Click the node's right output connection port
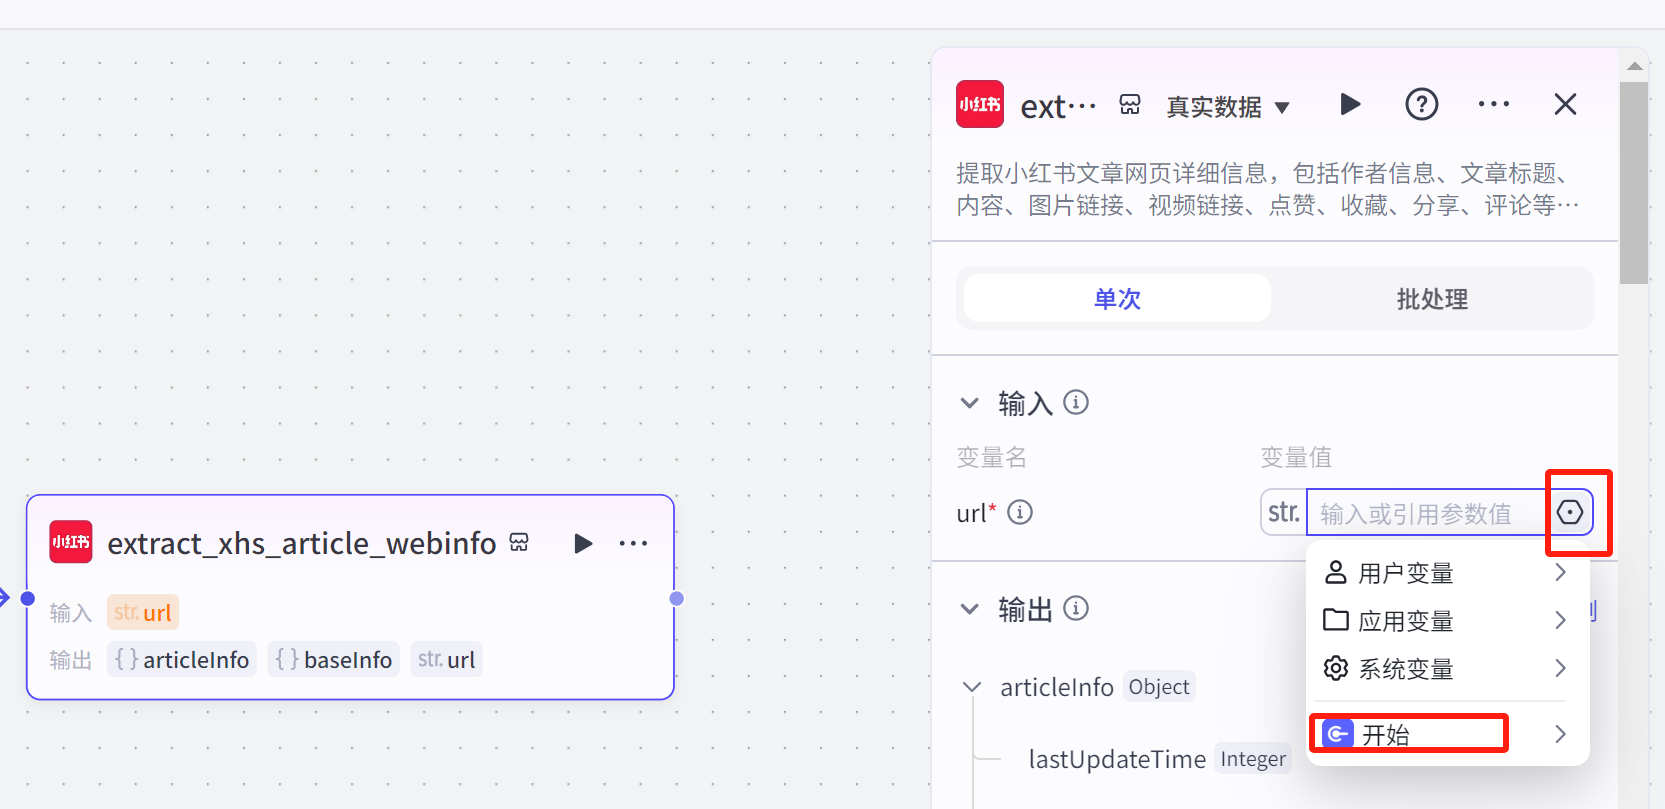 click(676, 598)
